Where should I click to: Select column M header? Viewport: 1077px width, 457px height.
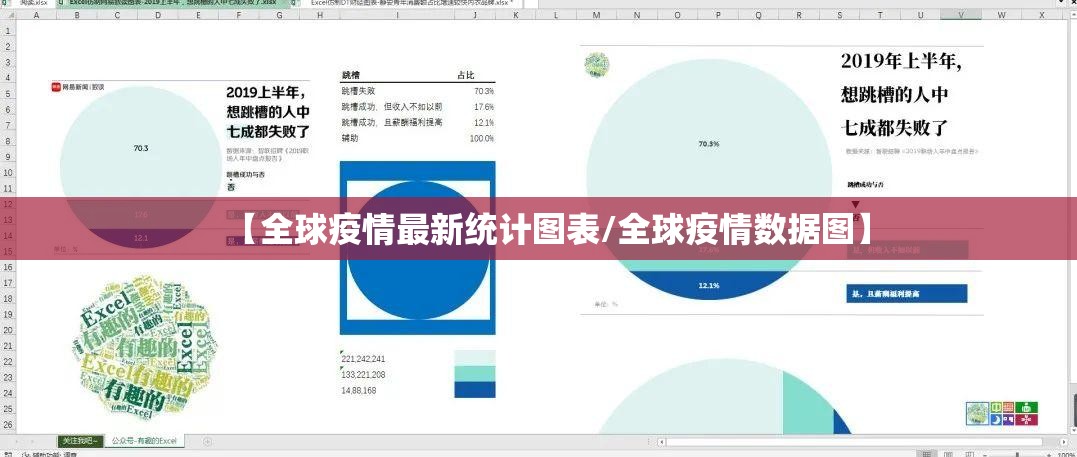[x=597, y=16]
